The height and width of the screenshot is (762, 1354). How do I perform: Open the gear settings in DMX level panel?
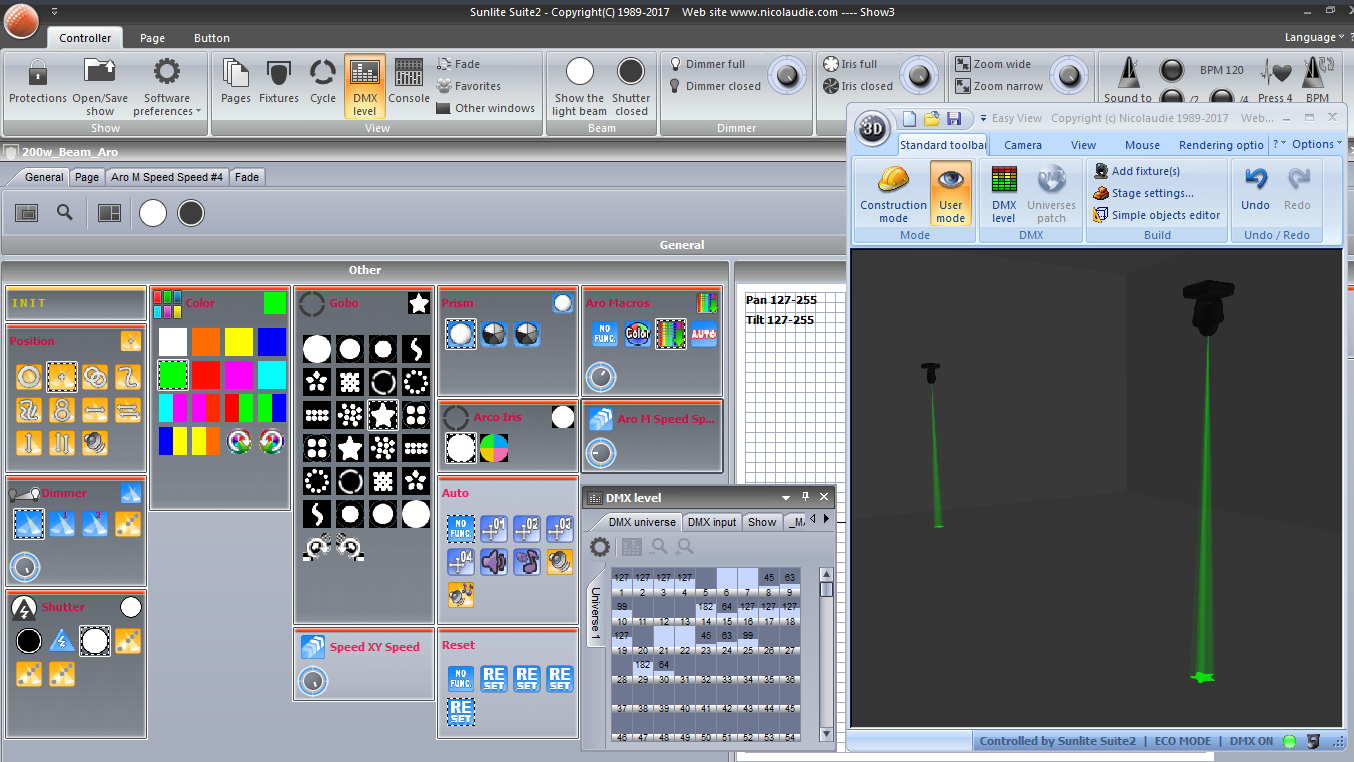[x=600, y=547]
